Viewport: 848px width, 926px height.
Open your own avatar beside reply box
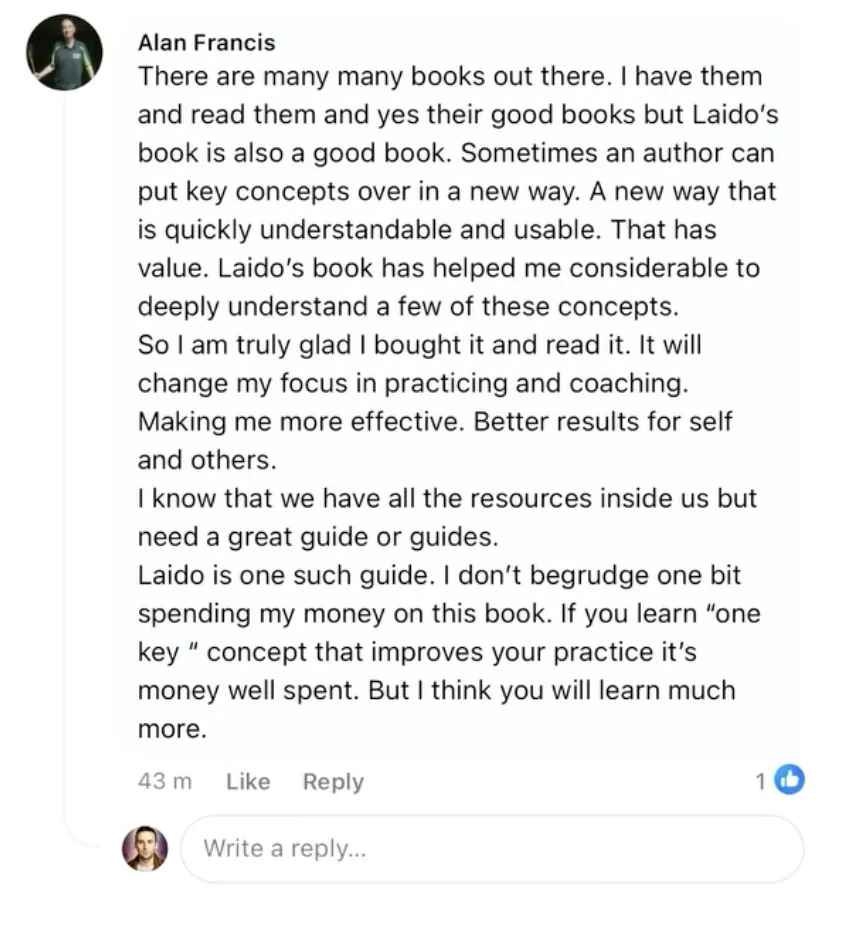pos(145,849)
